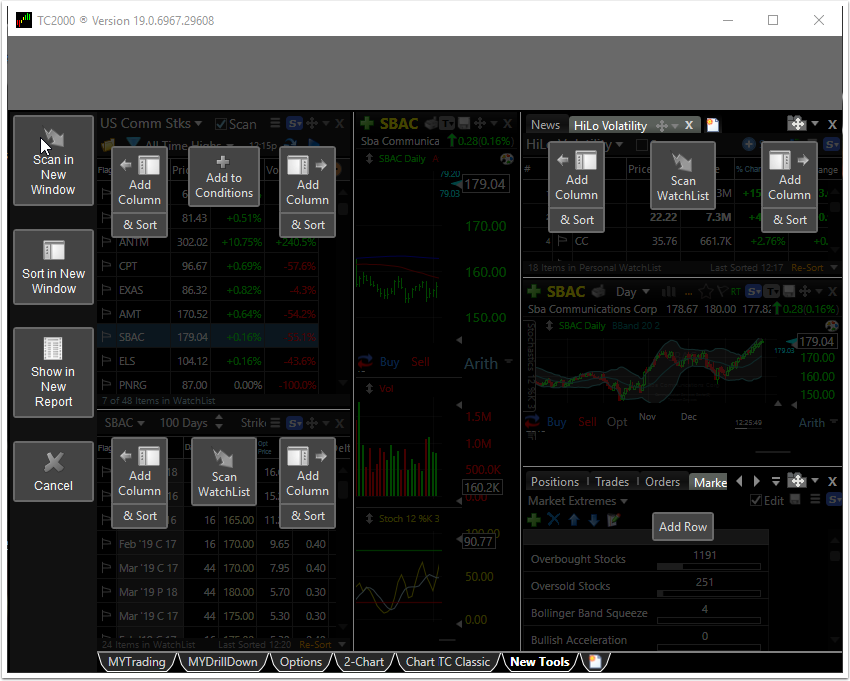Toggle flag for EXAS row

pyautogui.click(x=106, y=290)
